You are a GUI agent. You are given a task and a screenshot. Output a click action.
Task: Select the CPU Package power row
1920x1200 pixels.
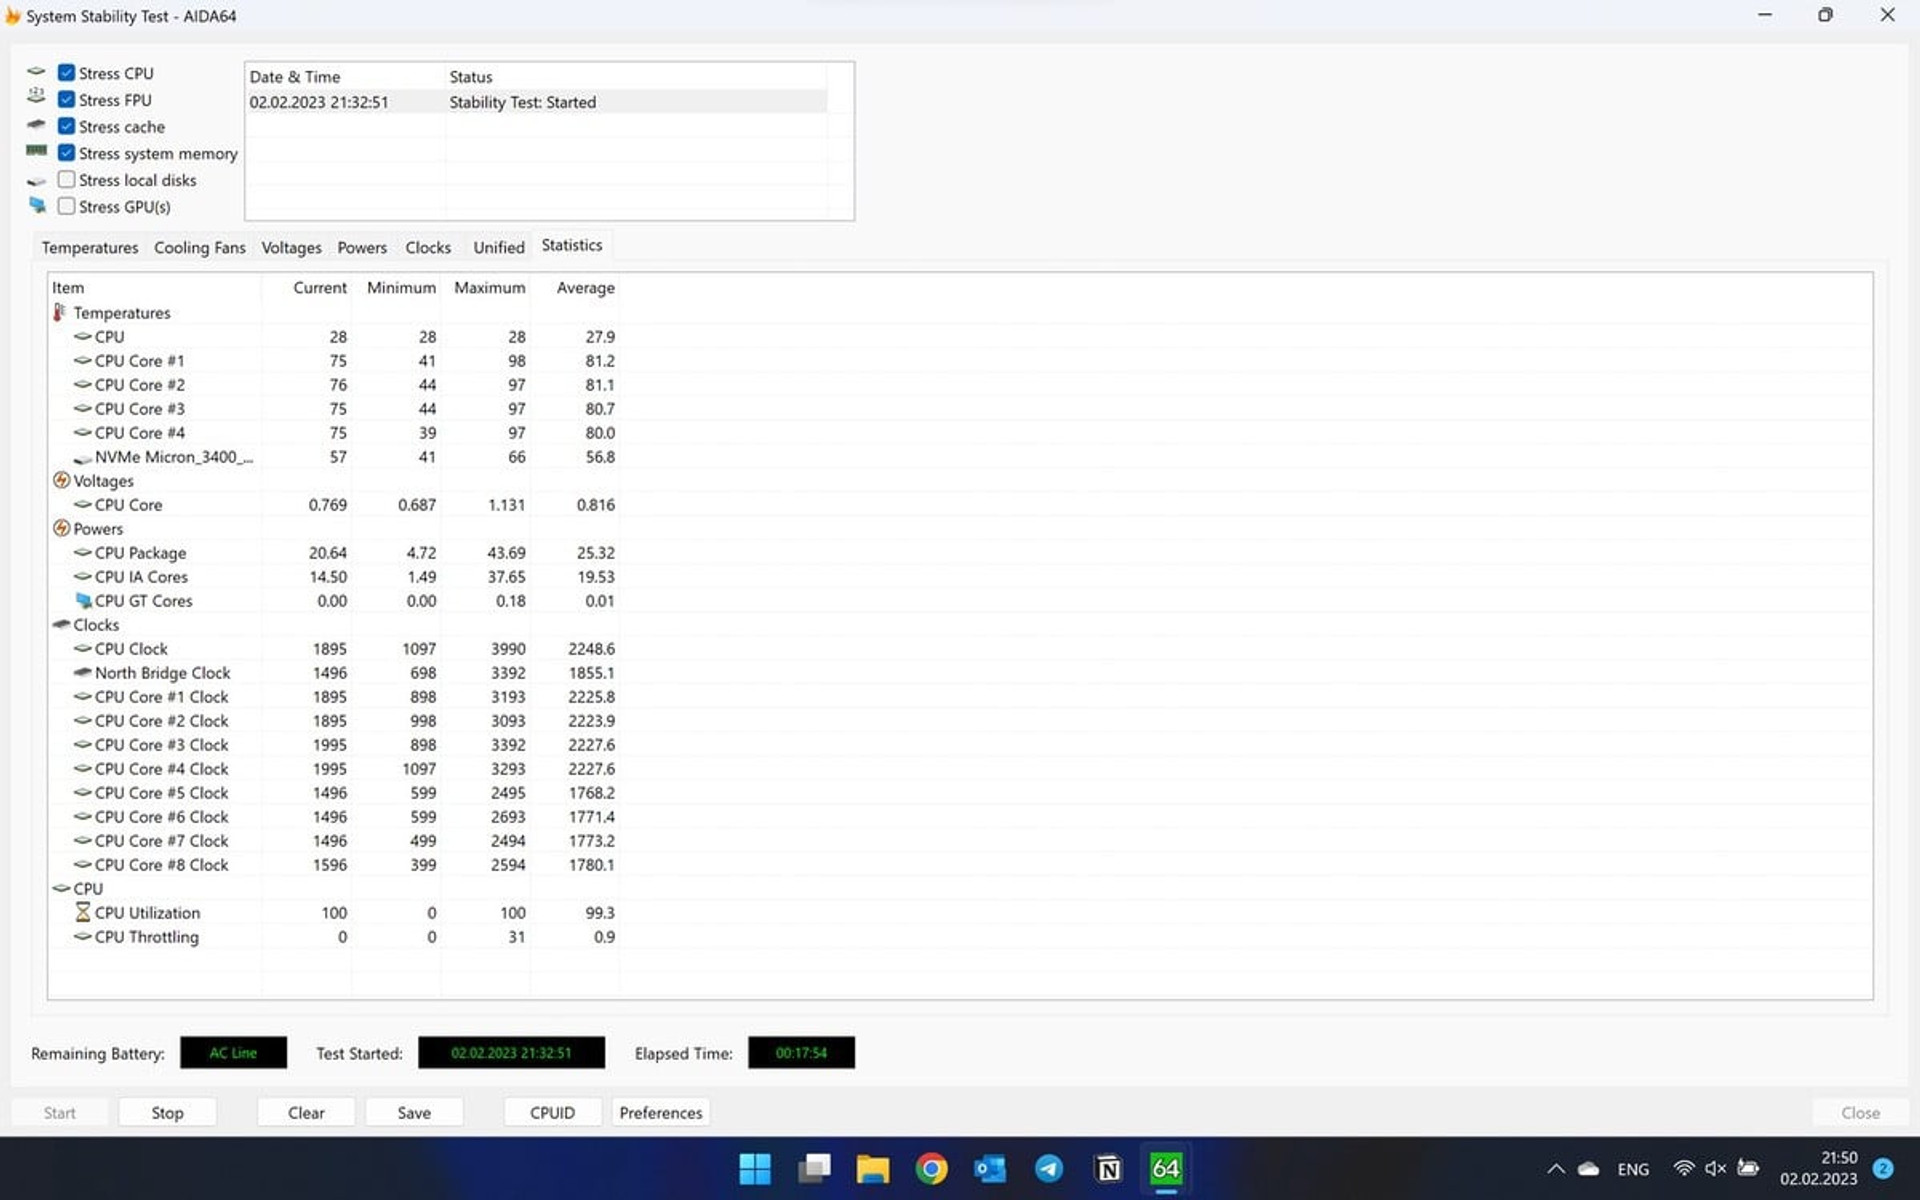(x=334, y=553)
